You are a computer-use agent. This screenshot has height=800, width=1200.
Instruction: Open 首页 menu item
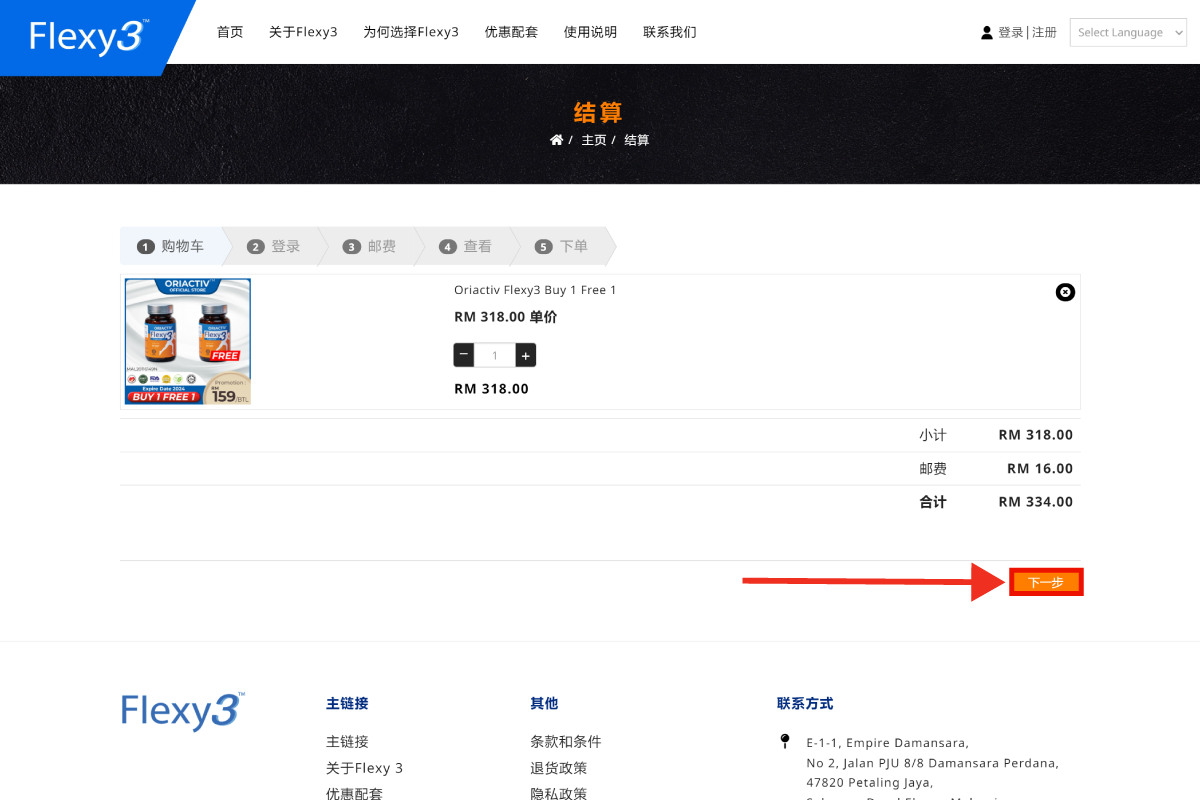click(x=230, y=32)
